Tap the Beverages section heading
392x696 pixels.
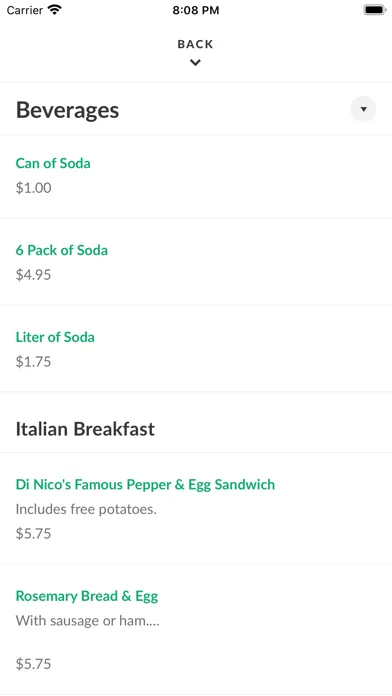67,110
